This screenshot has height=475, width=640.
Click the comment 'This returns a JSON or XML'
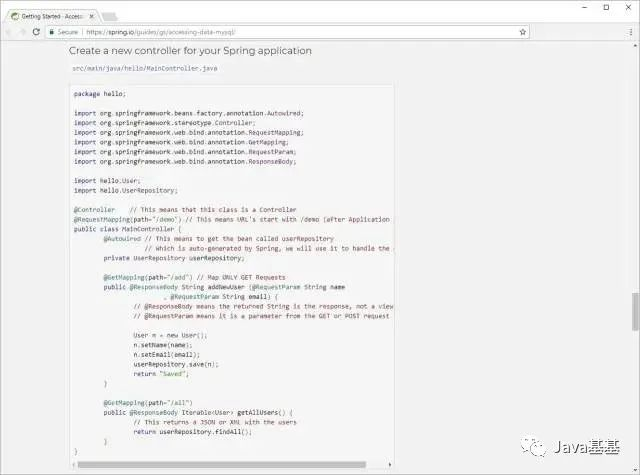point(215,422)
